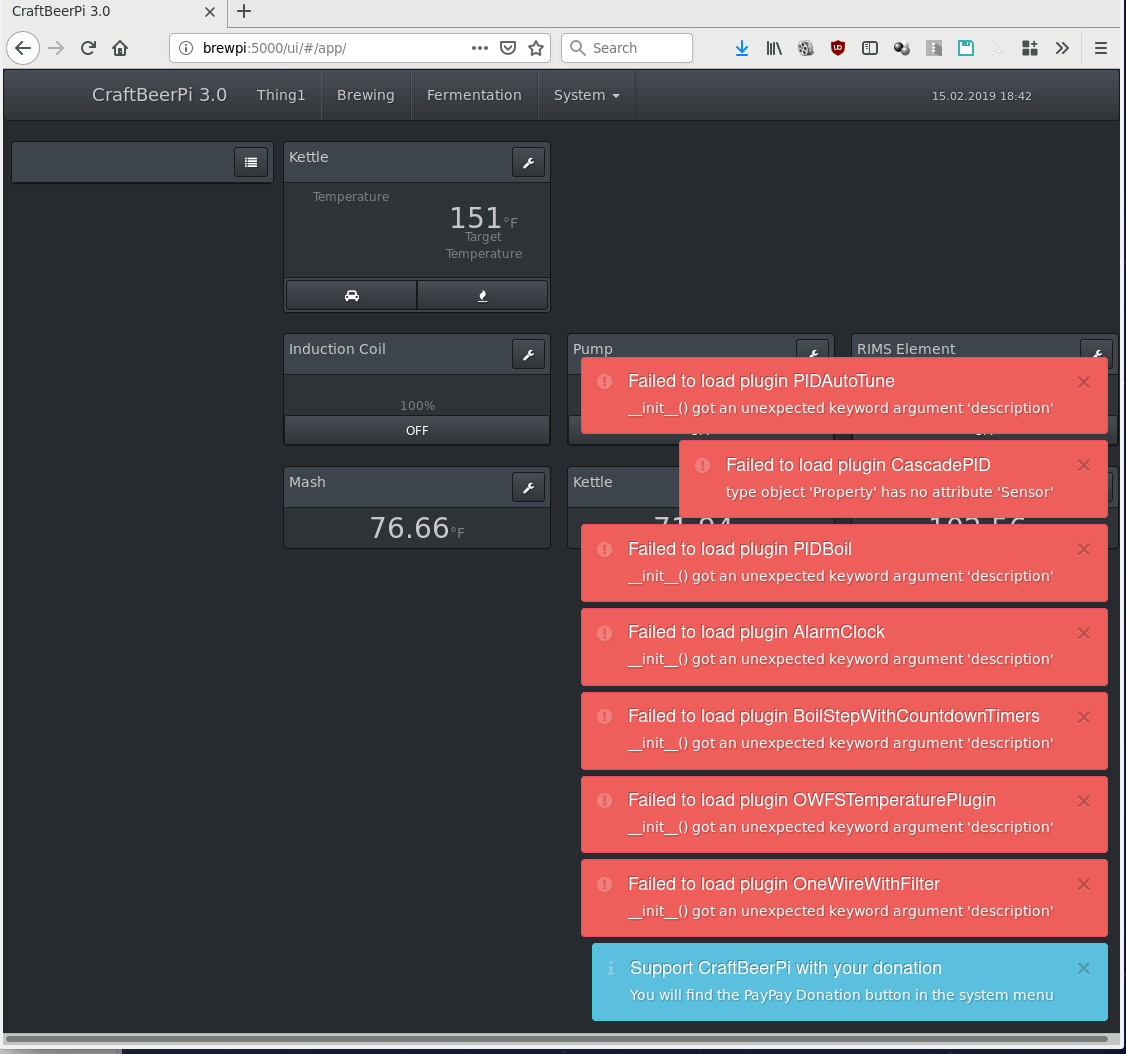Open Induction Coil wrench settings
The width and height of the screenshot is (1126, 1054).
click(529, 354)
